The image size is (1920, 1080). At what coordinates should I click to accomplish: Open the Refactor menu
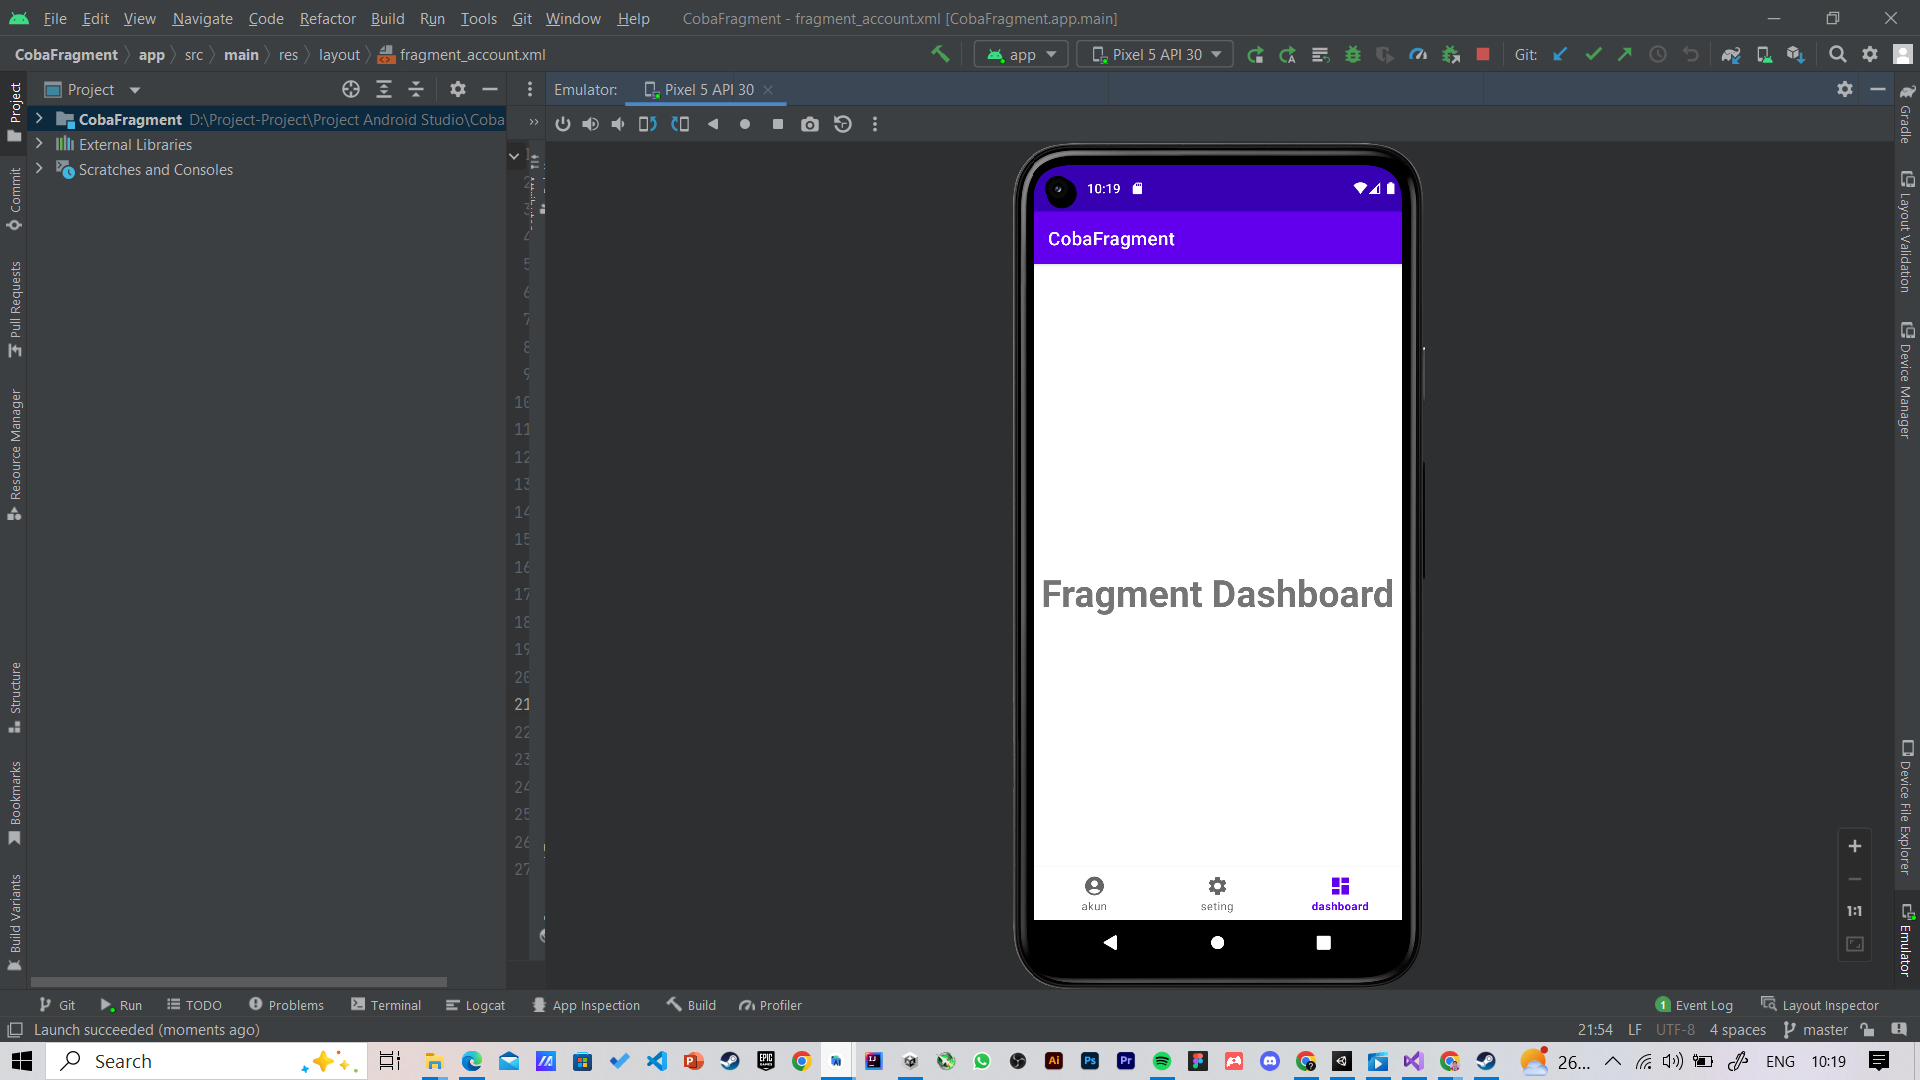coord(327,18)
